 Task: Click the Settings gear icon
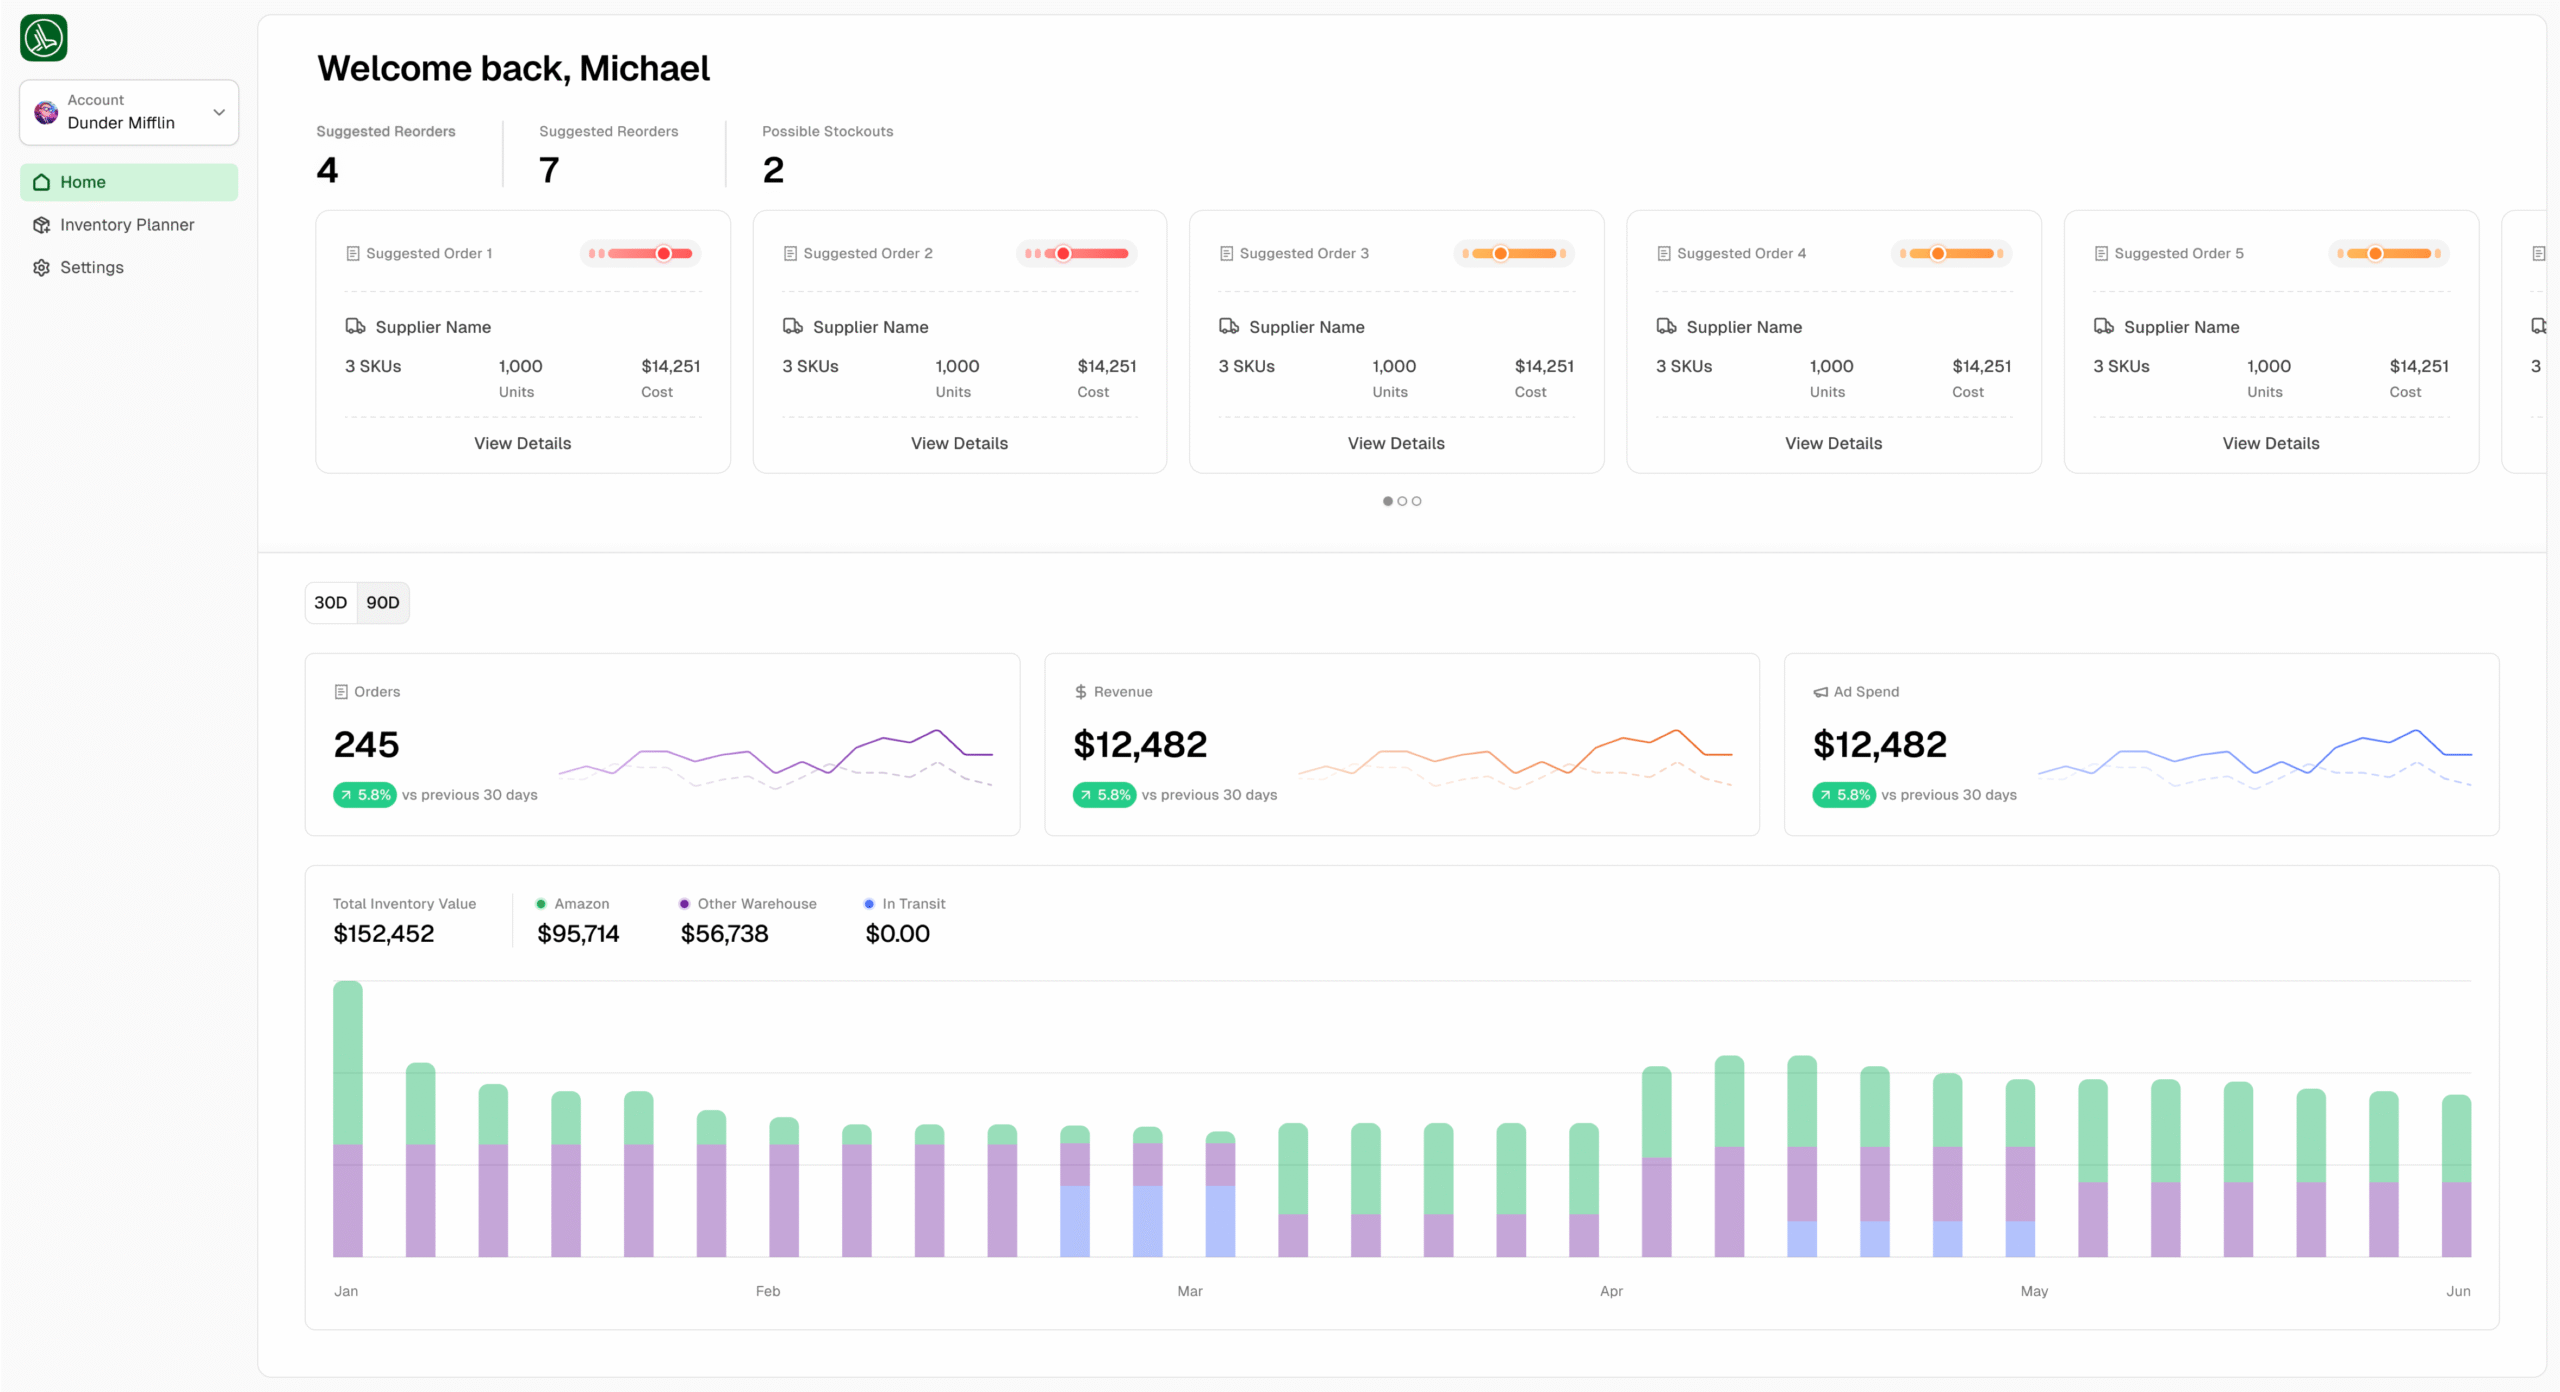[41, 267]
